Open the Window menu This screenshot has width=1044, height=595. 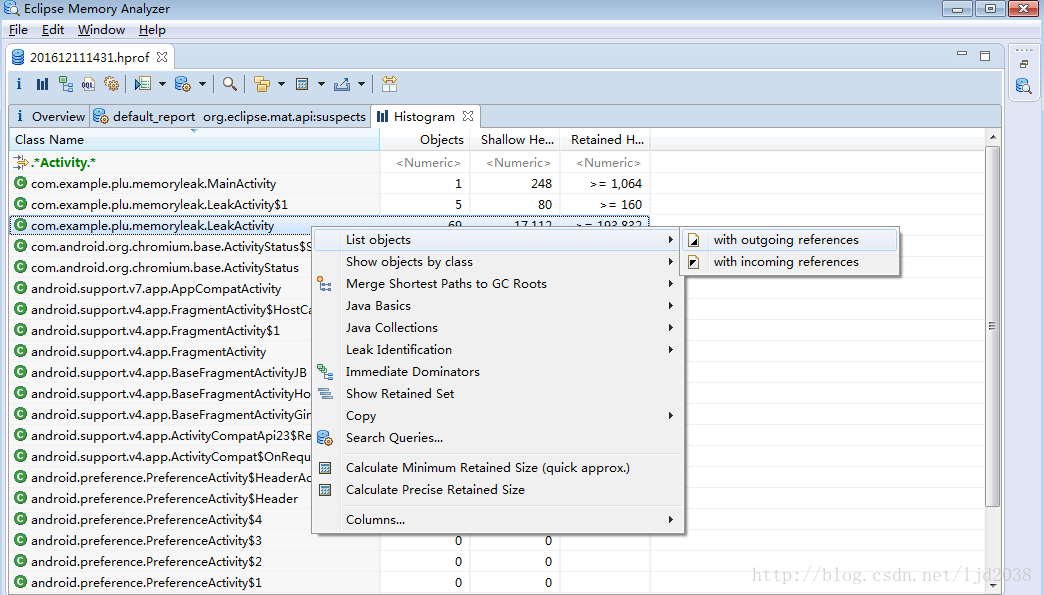pyautogui.click(x=101, y=30)
